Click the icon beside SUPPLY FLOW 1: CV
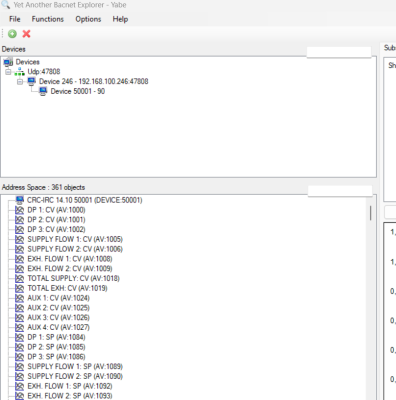 [20, 239]
